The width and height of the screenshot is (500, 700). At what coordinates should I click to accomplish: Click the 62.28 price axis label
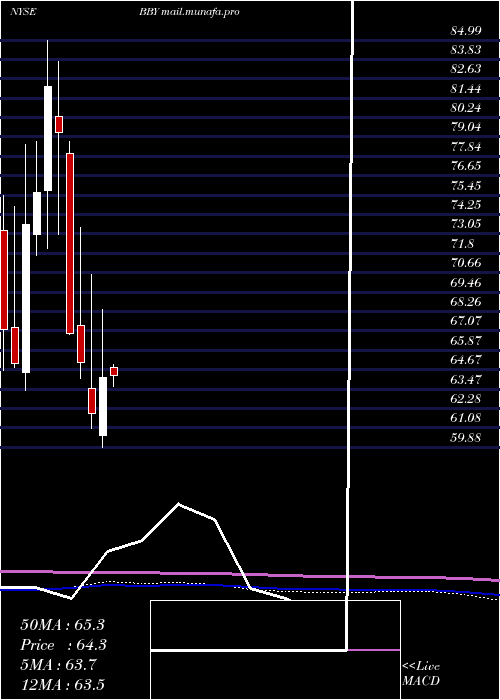tap(466, 398)
